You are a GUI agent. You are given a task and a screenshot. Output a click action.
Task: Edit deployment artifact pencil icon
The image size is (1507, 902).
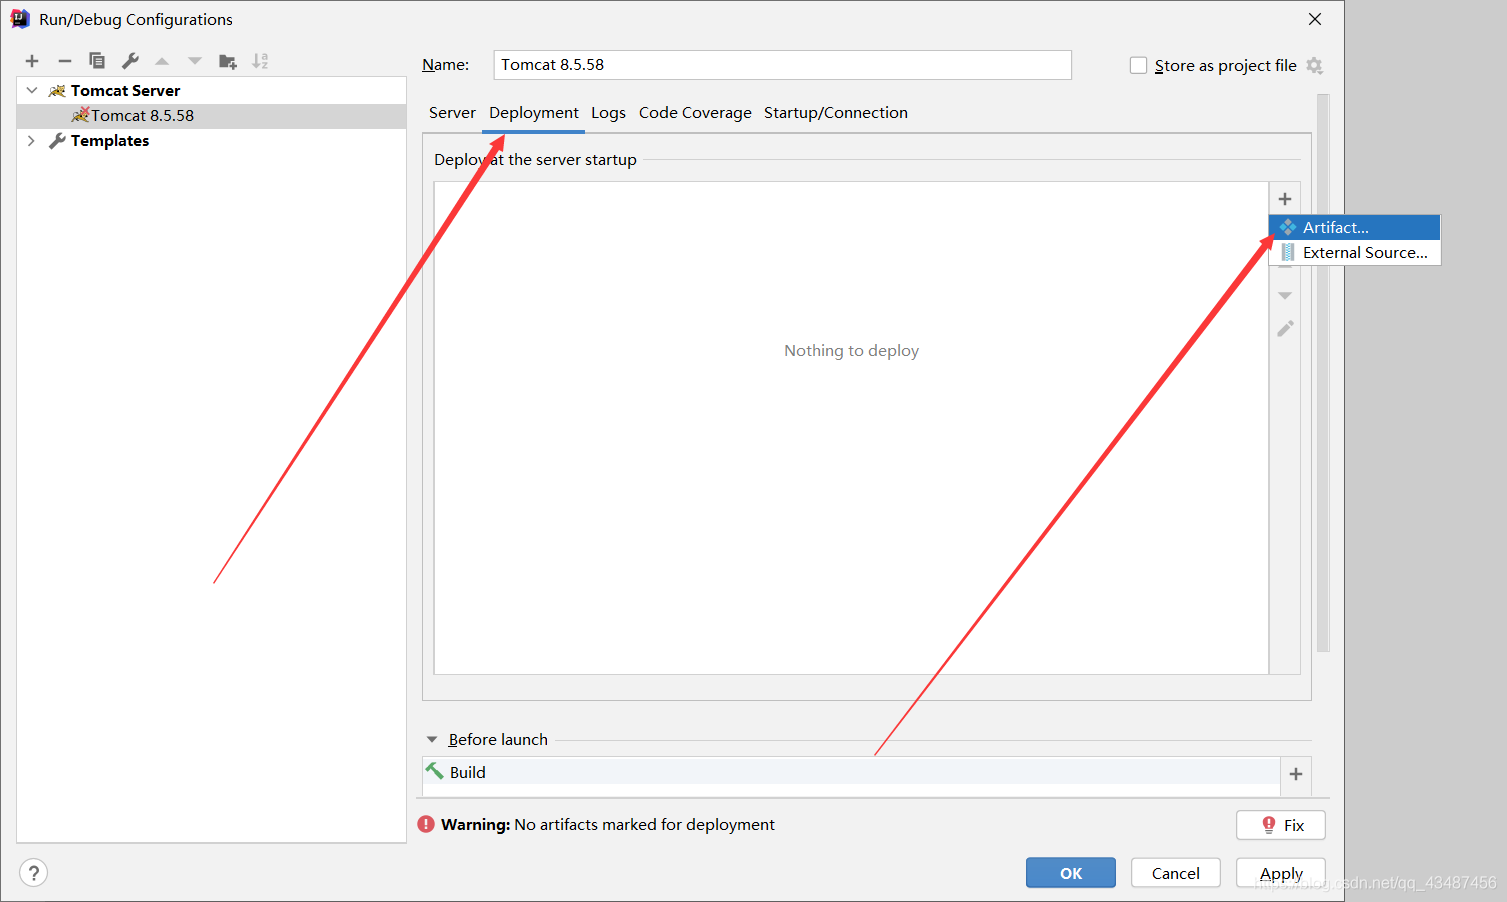pyautogui.click(x=1285, y=328)
